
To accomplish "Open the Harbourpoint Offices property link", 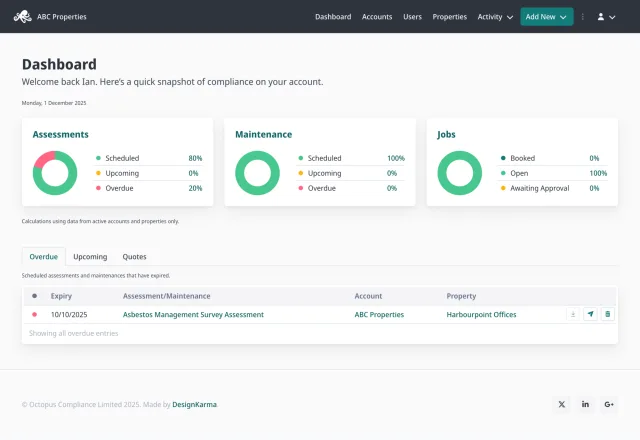I will [x=481, y=315].
